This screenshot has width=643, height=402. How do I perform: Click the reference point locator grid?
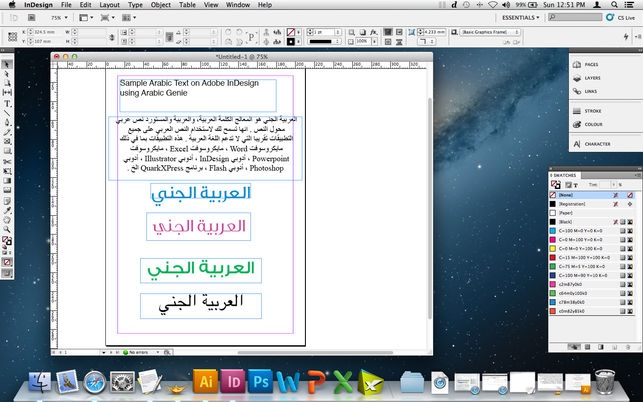[12, 37]
